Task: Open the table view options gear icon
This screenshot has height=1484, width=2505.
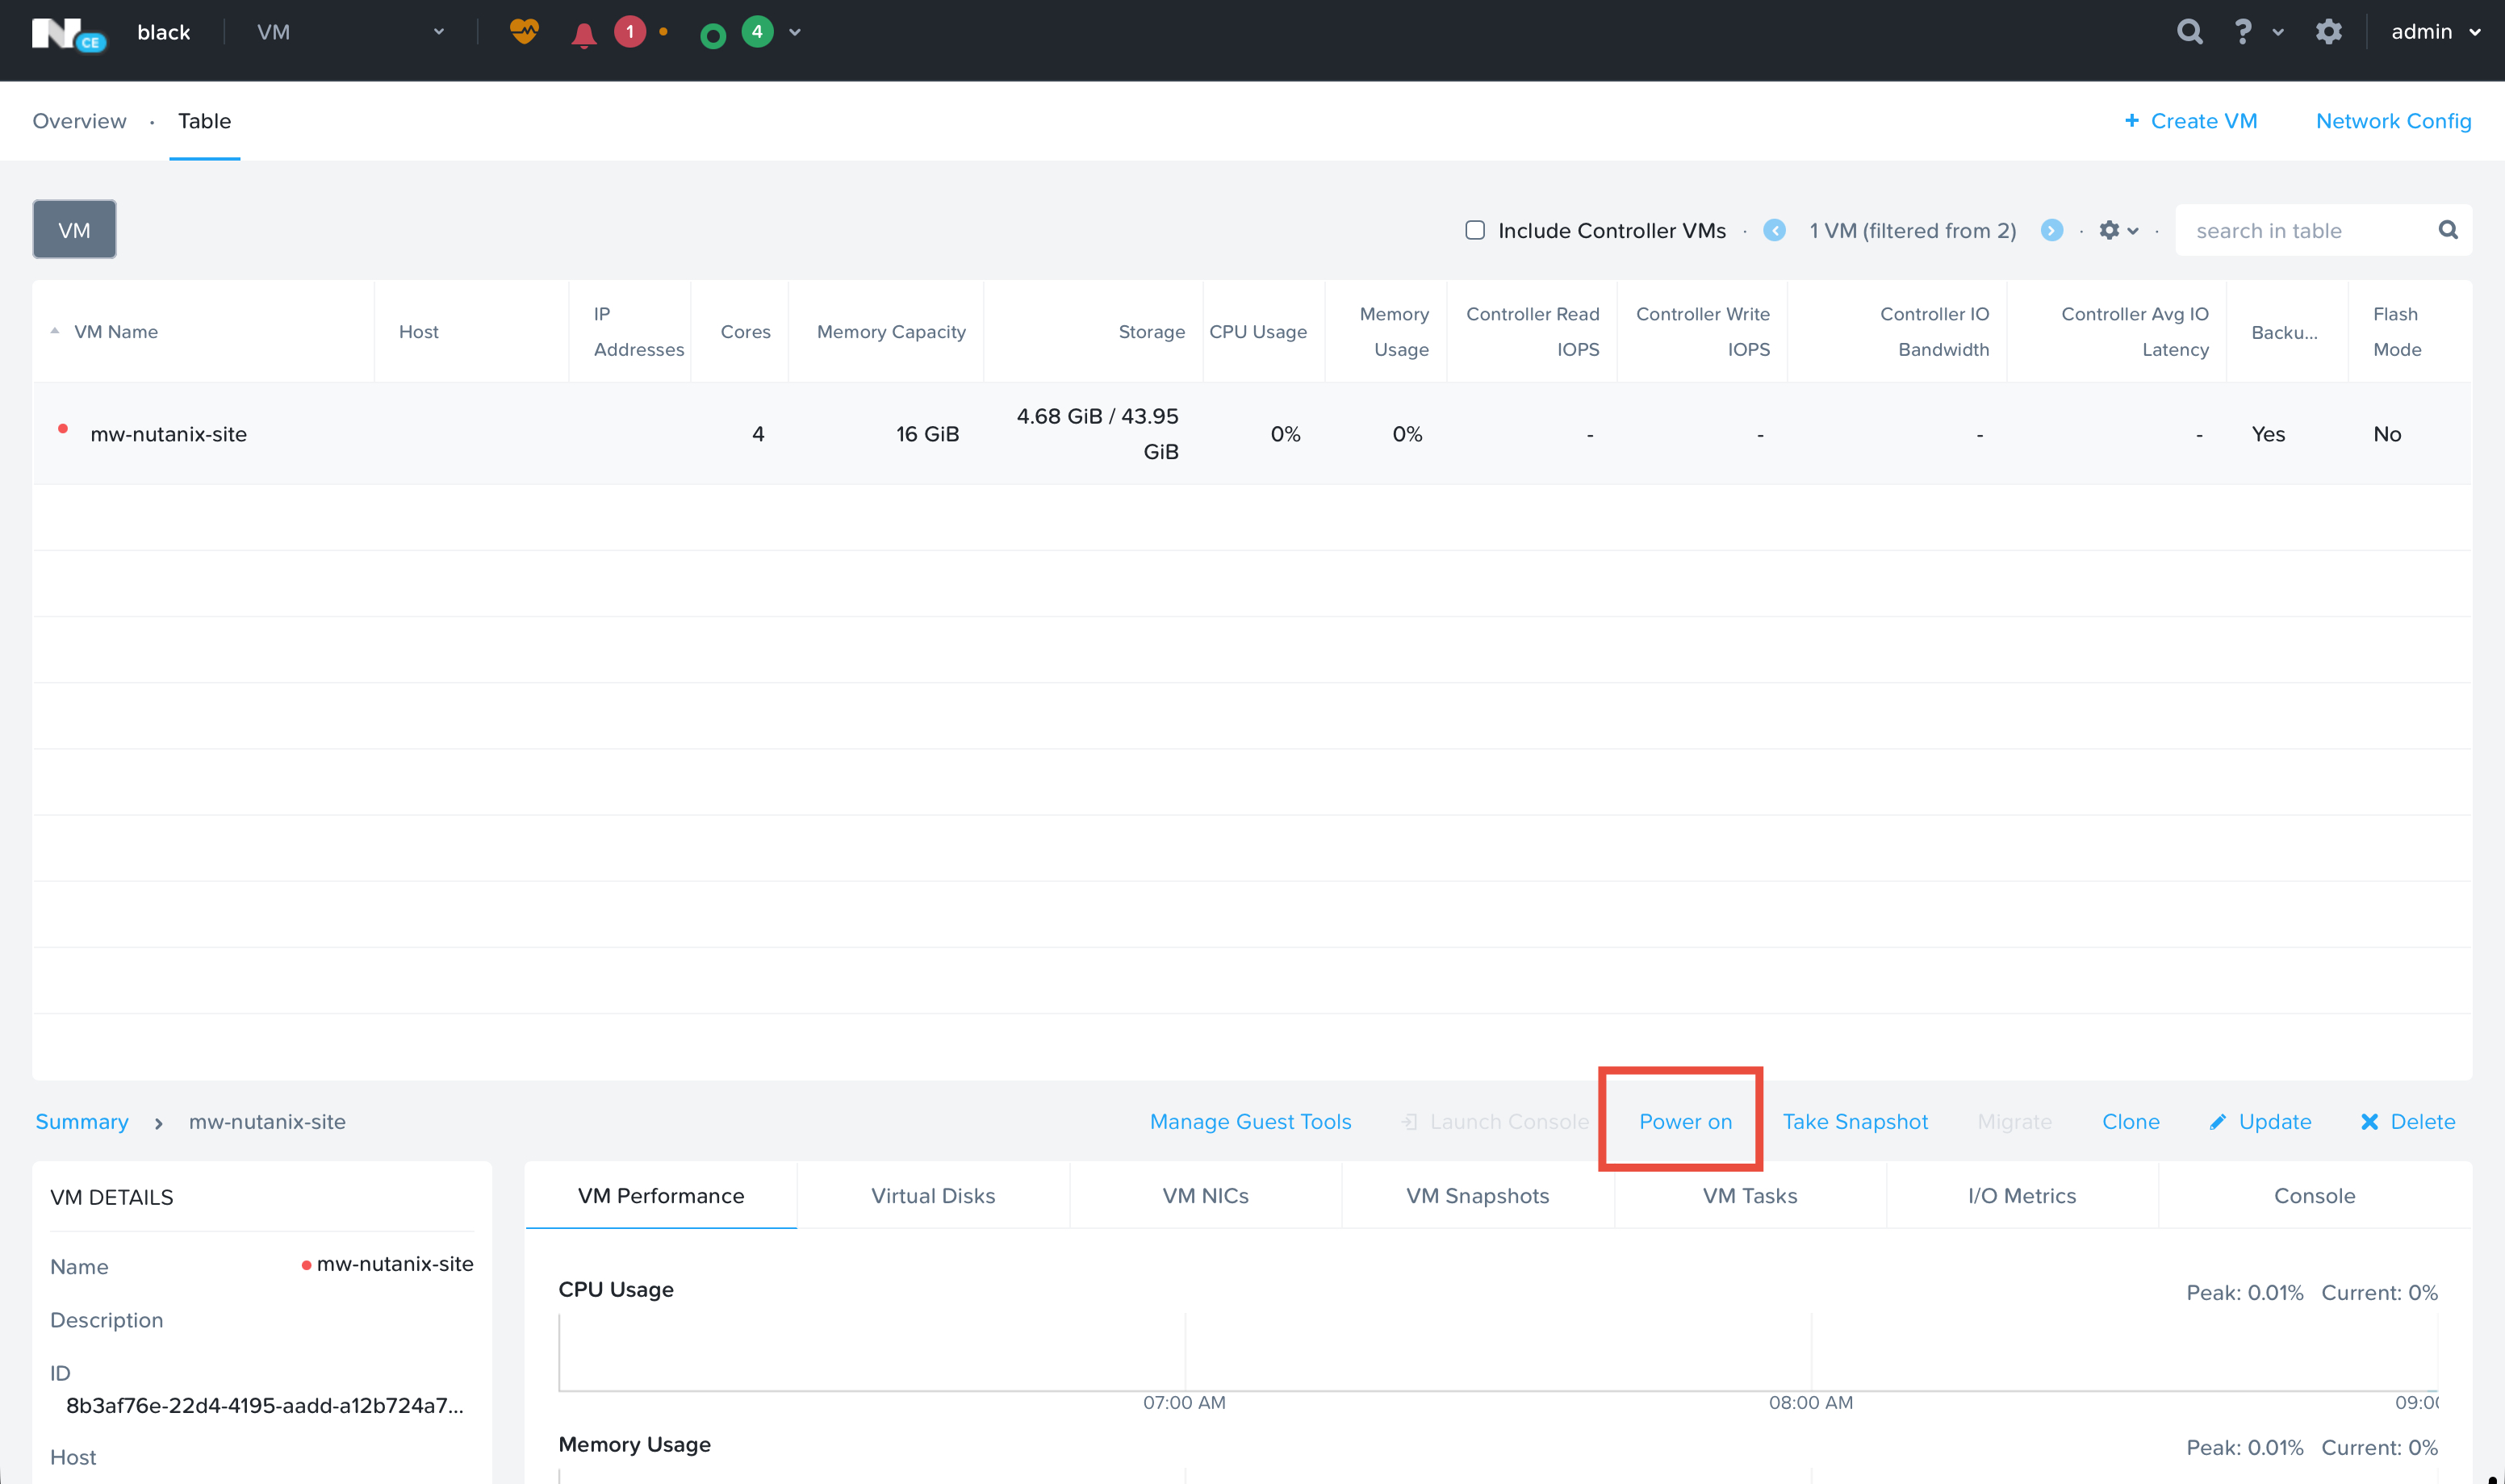Action: [x=2111, y=230]
